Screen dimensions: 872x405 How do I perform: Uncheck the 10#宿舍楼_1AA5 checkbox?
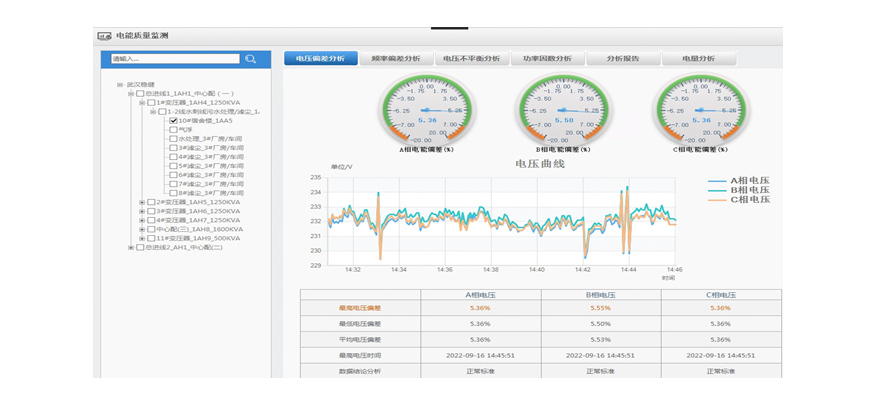pyautogui.click(x=174, y=120)
